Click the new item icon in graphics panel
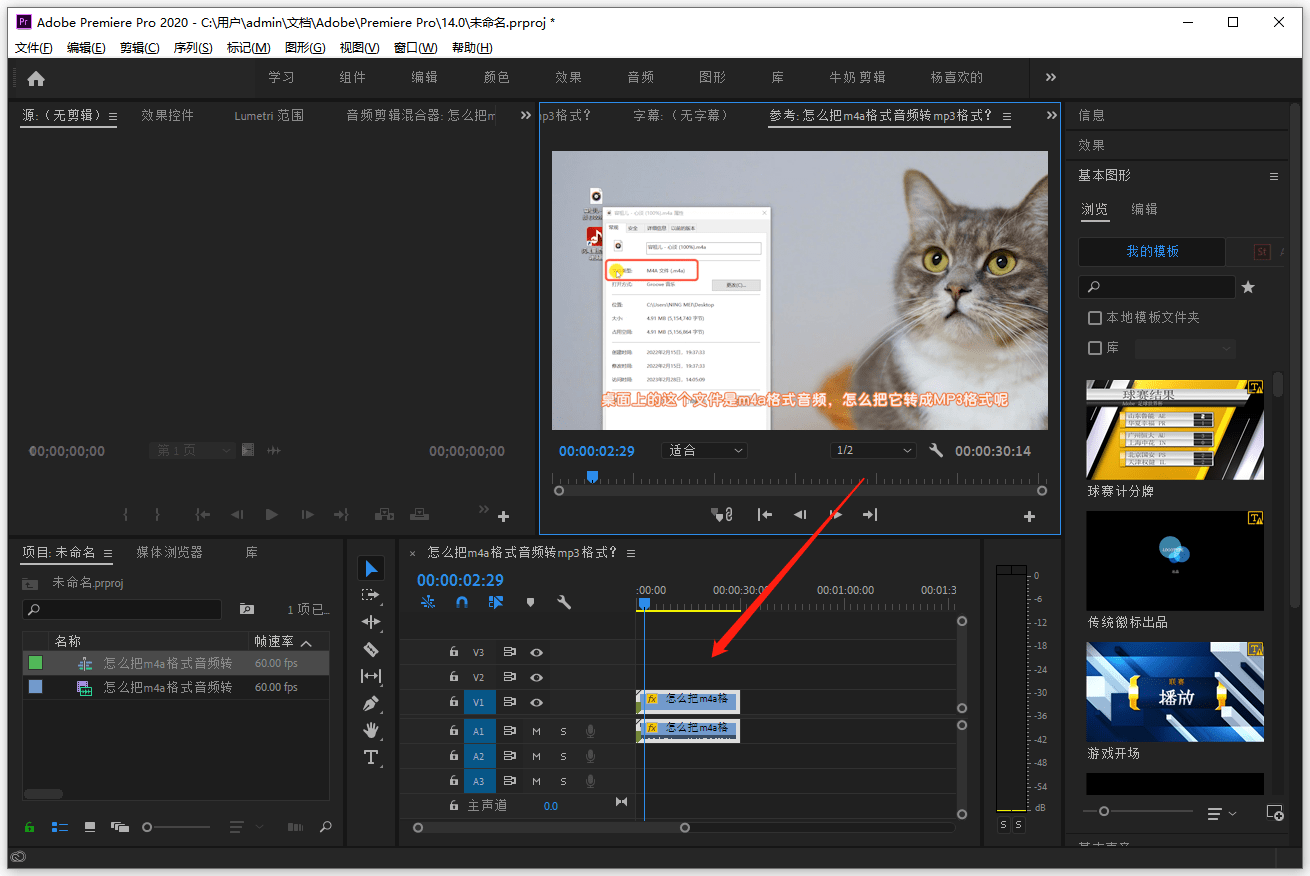The height and width of the screenshot is (876, 1310). click(1274, 813)
